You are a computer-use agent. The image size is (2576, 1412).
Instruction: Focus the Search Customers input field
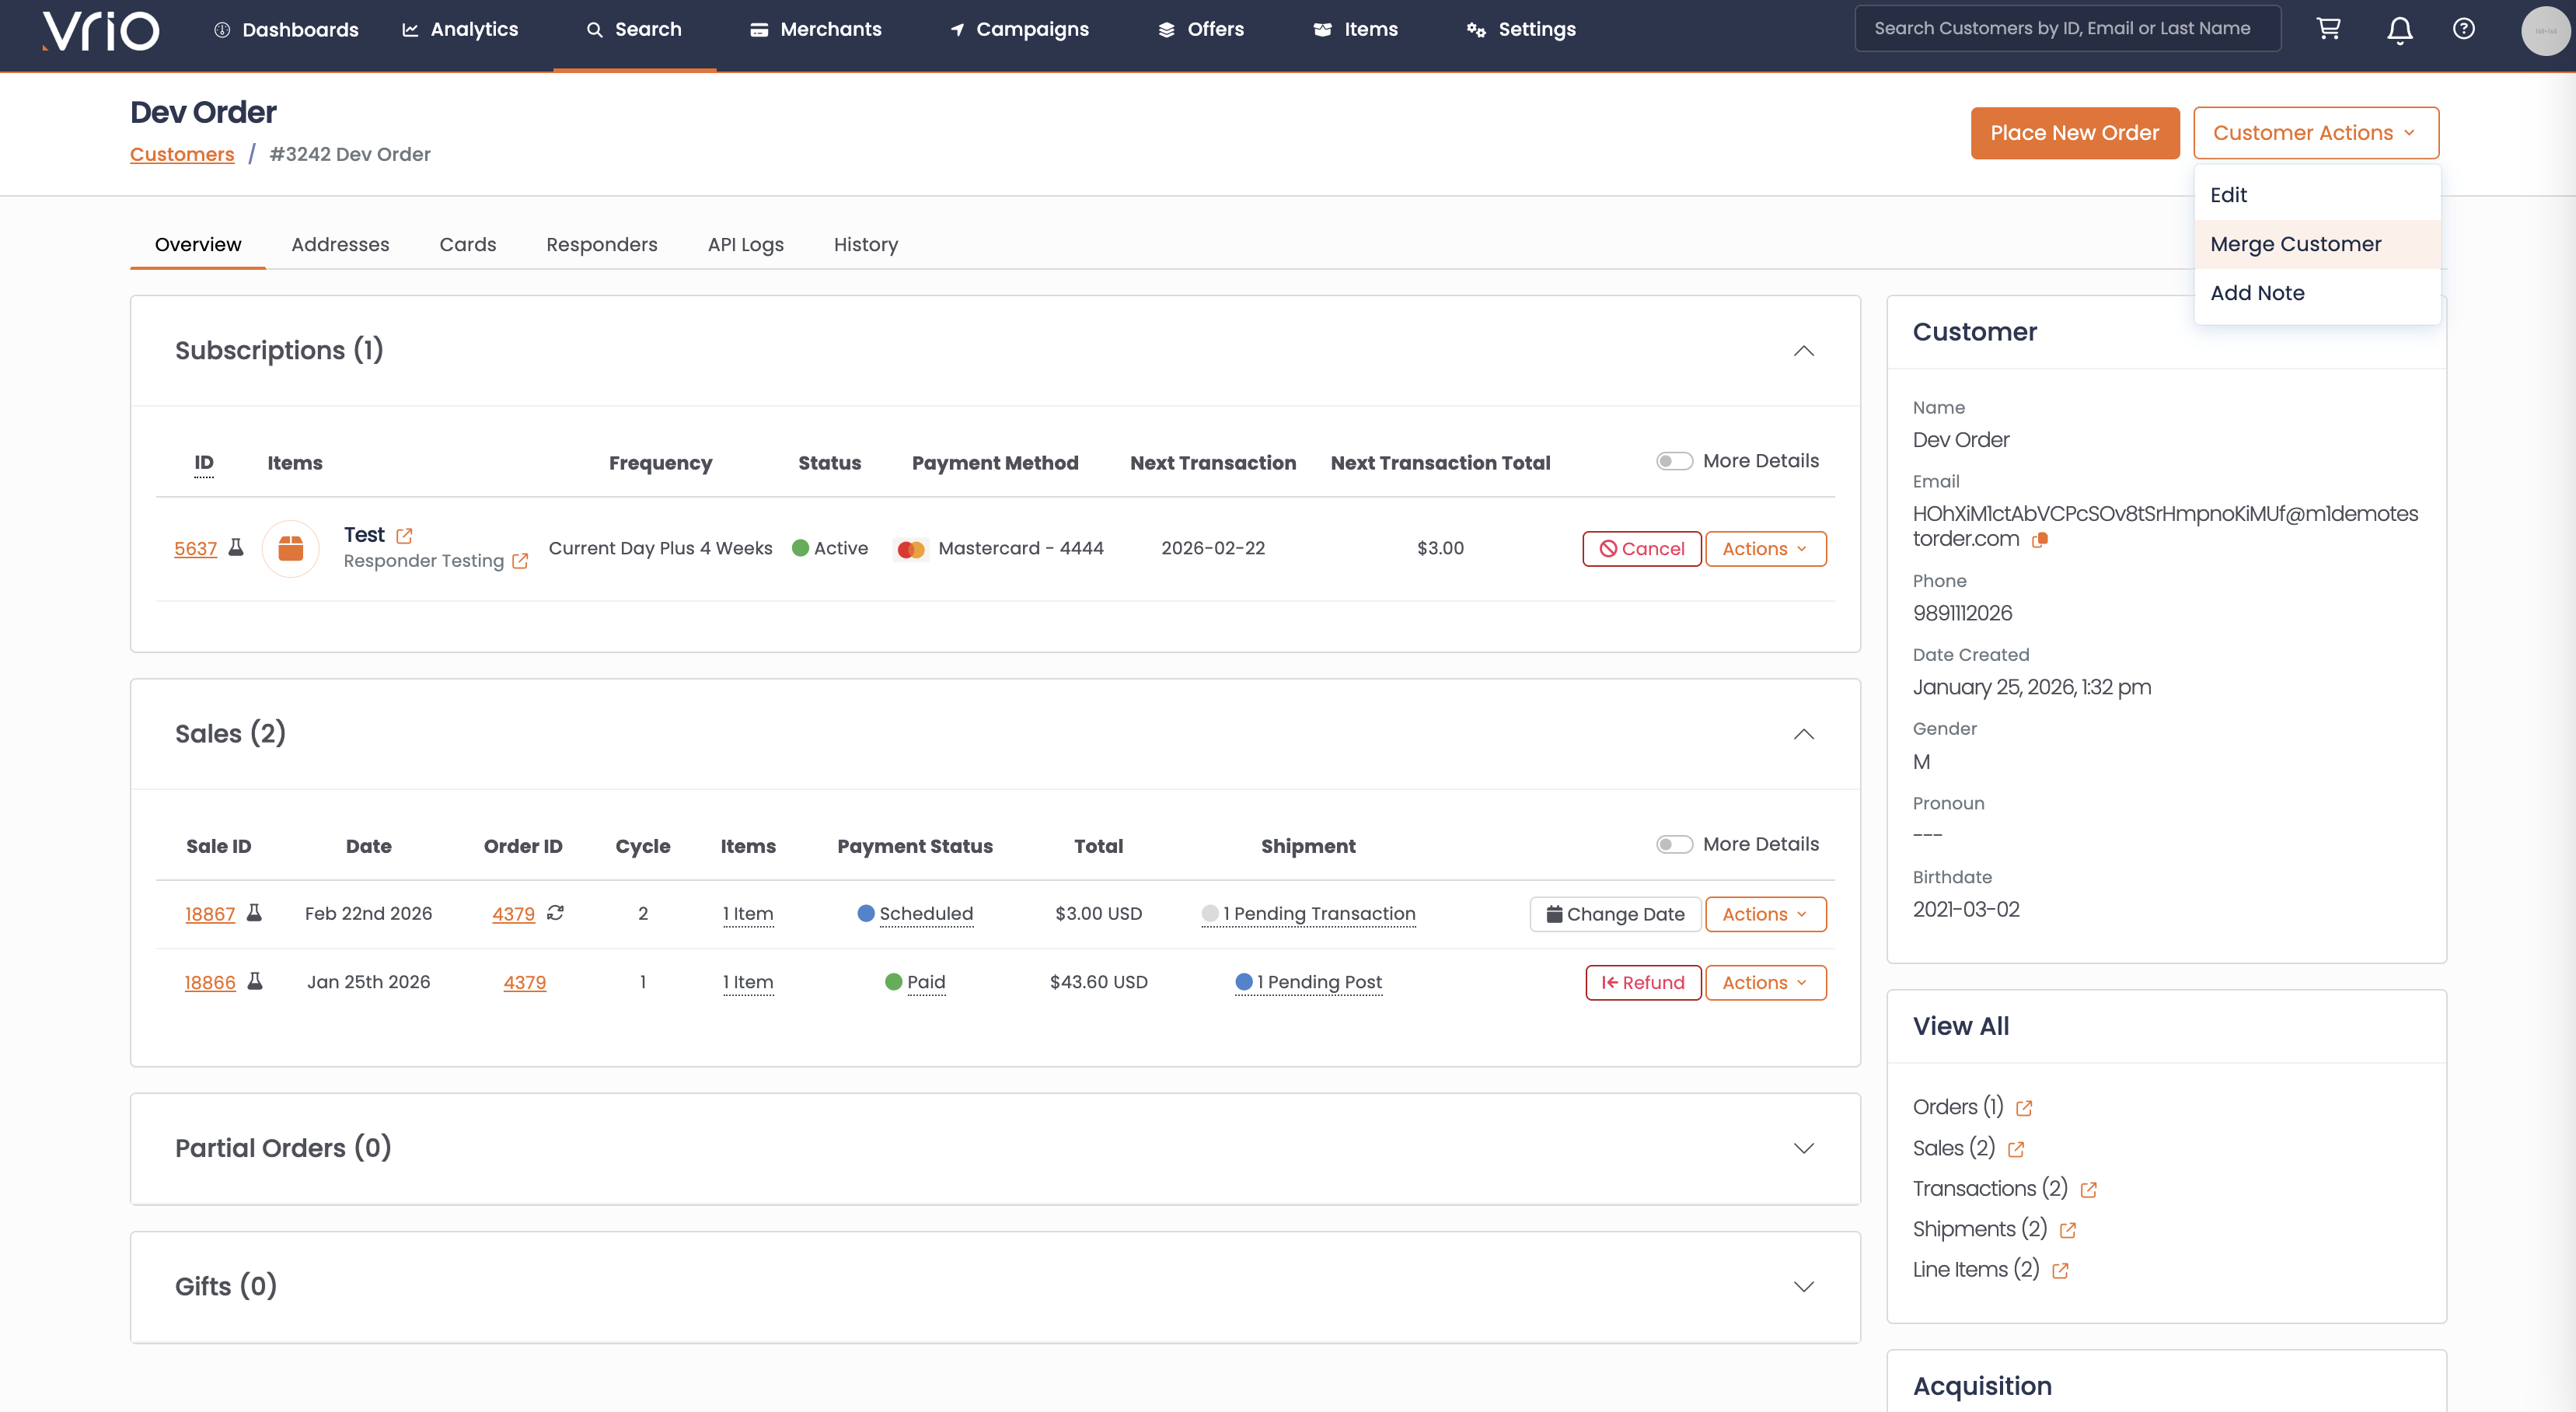(2066, 28)
